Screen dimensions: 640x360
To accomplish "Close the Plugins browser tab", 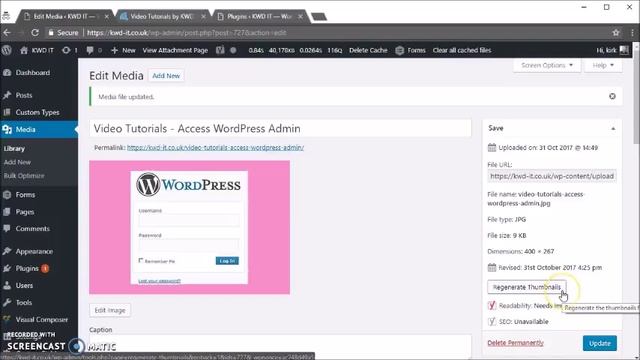I will pos(300,16).
